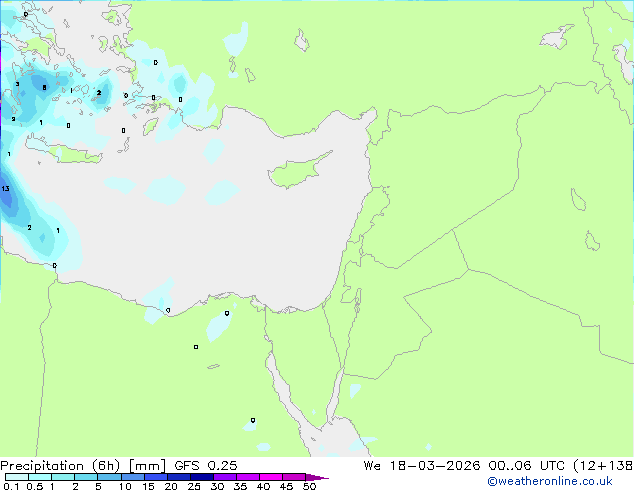Select the 5–10 legend color swatch
The width and height of the screenshot is (634, 490).
pyautogui.click(x=109, y=477)
